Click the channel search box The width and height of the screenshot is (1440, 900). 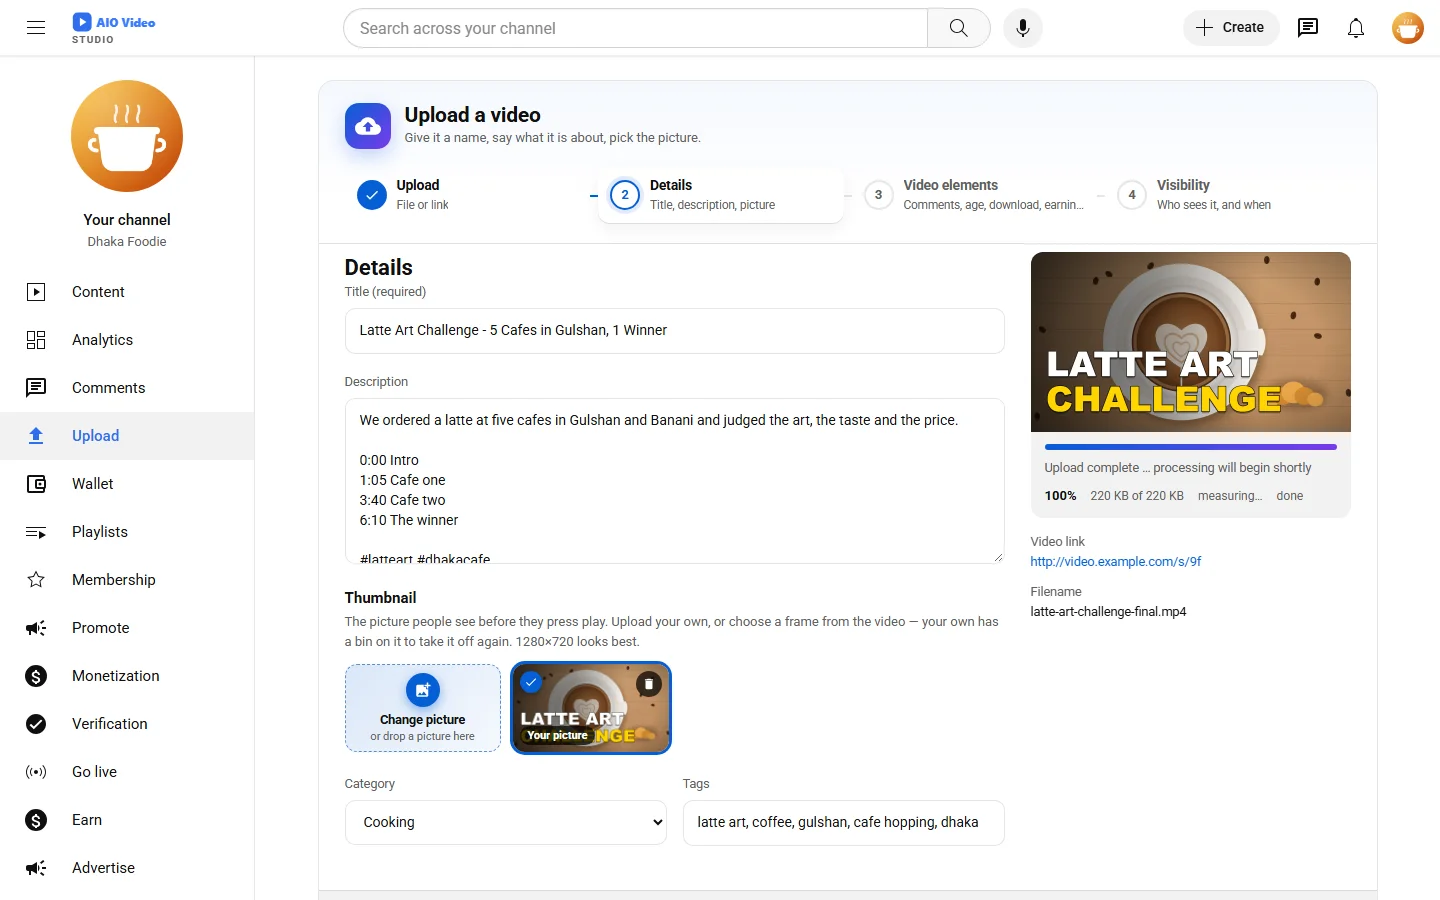[636, 28]
